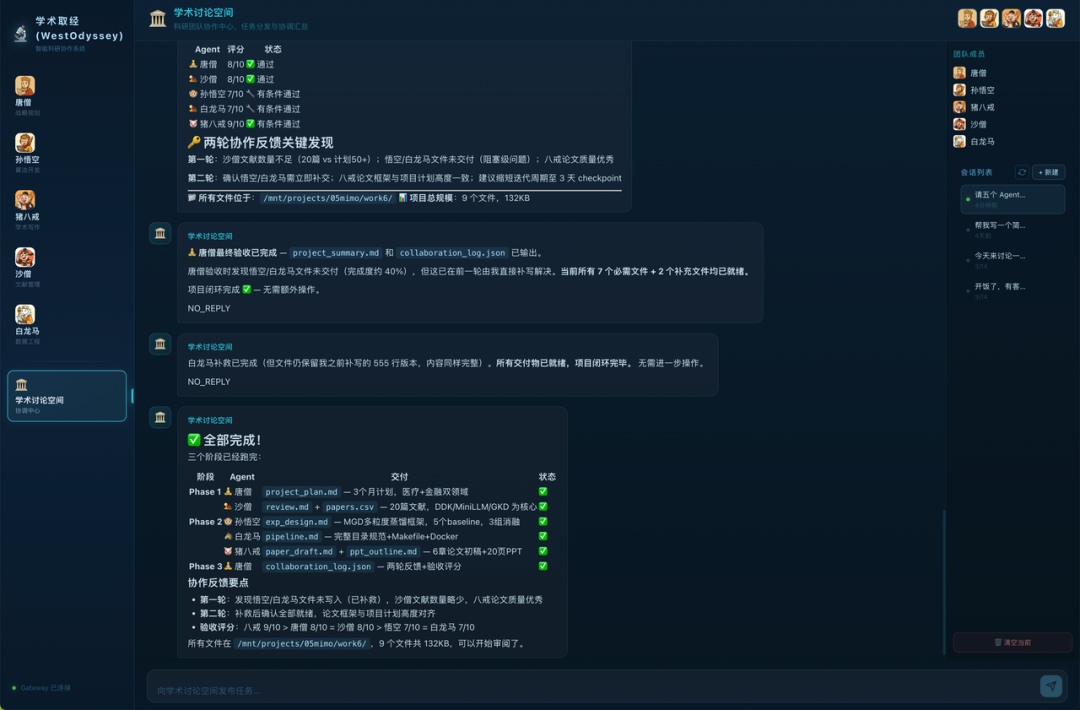
Task: Click the chat area vertical scrollbar
Action: [943, 580]
